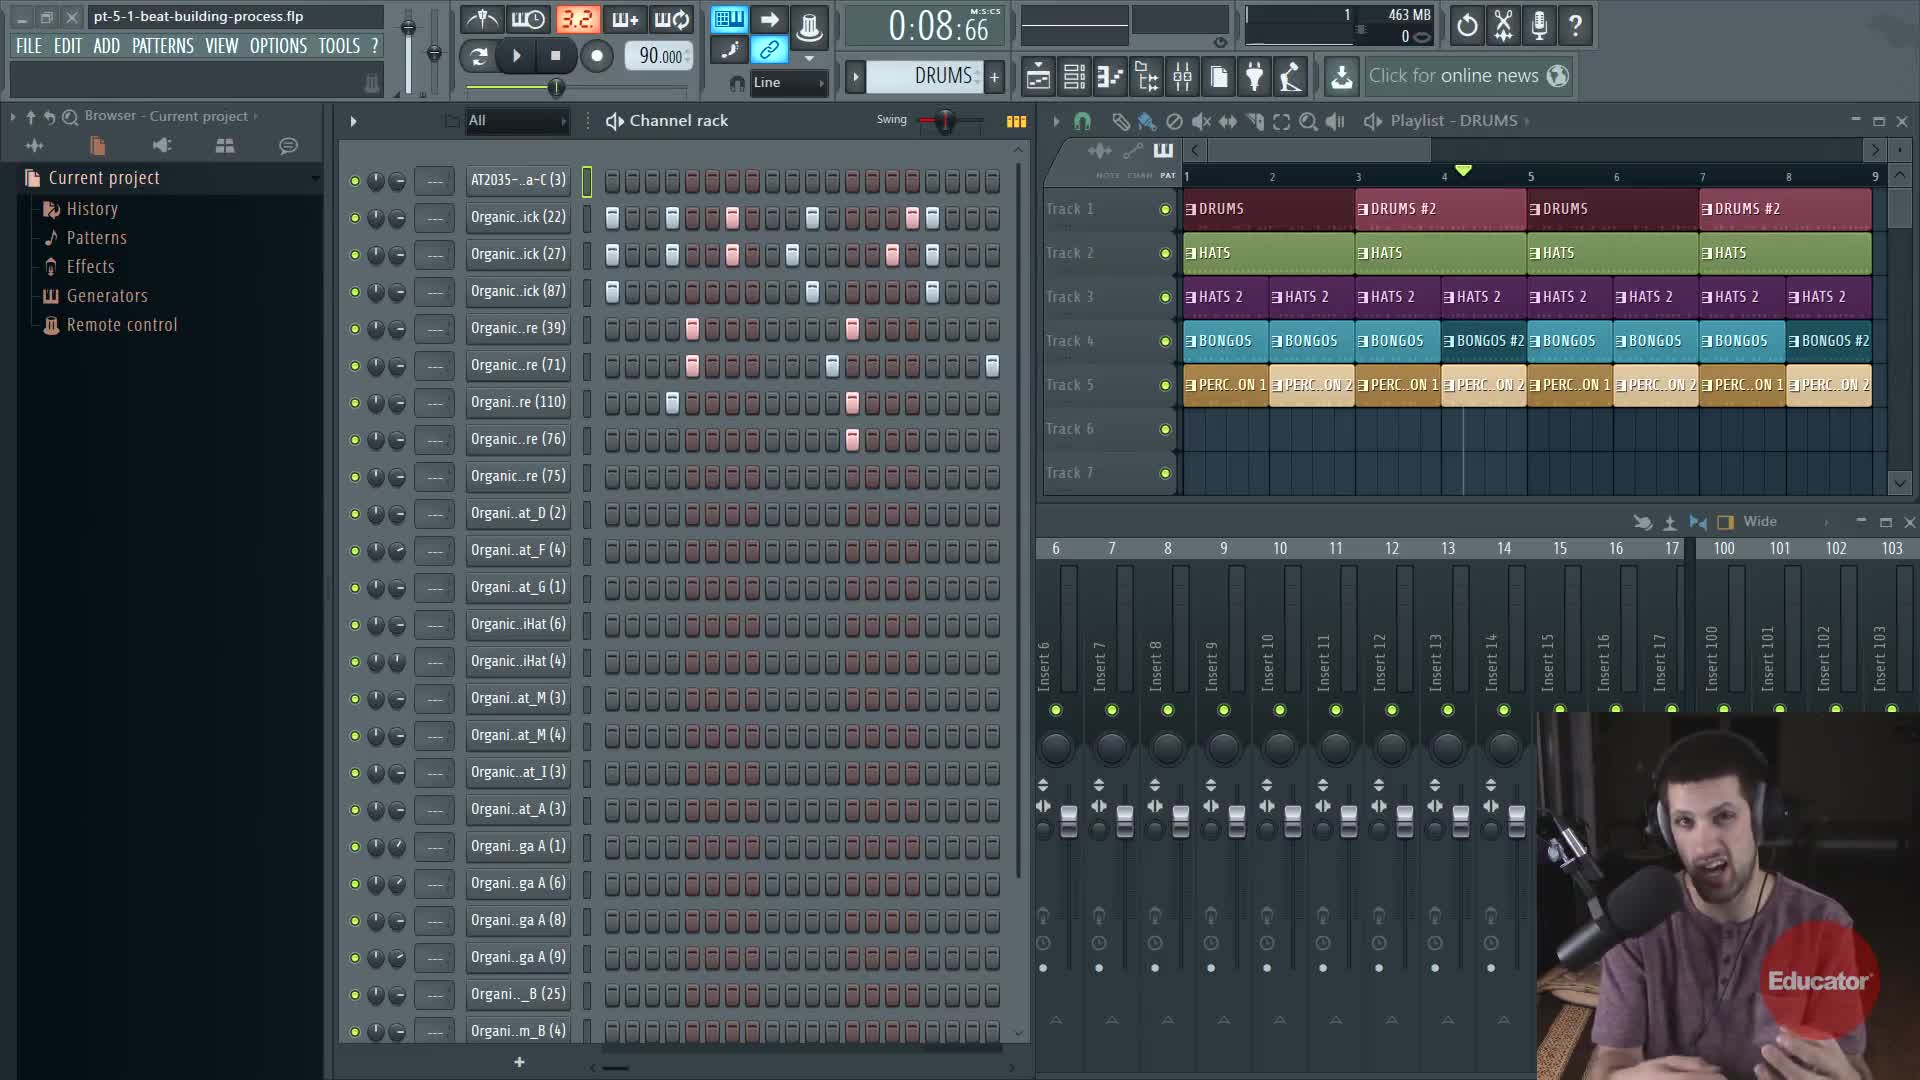Open the piano roll view

coord(1110,76)
